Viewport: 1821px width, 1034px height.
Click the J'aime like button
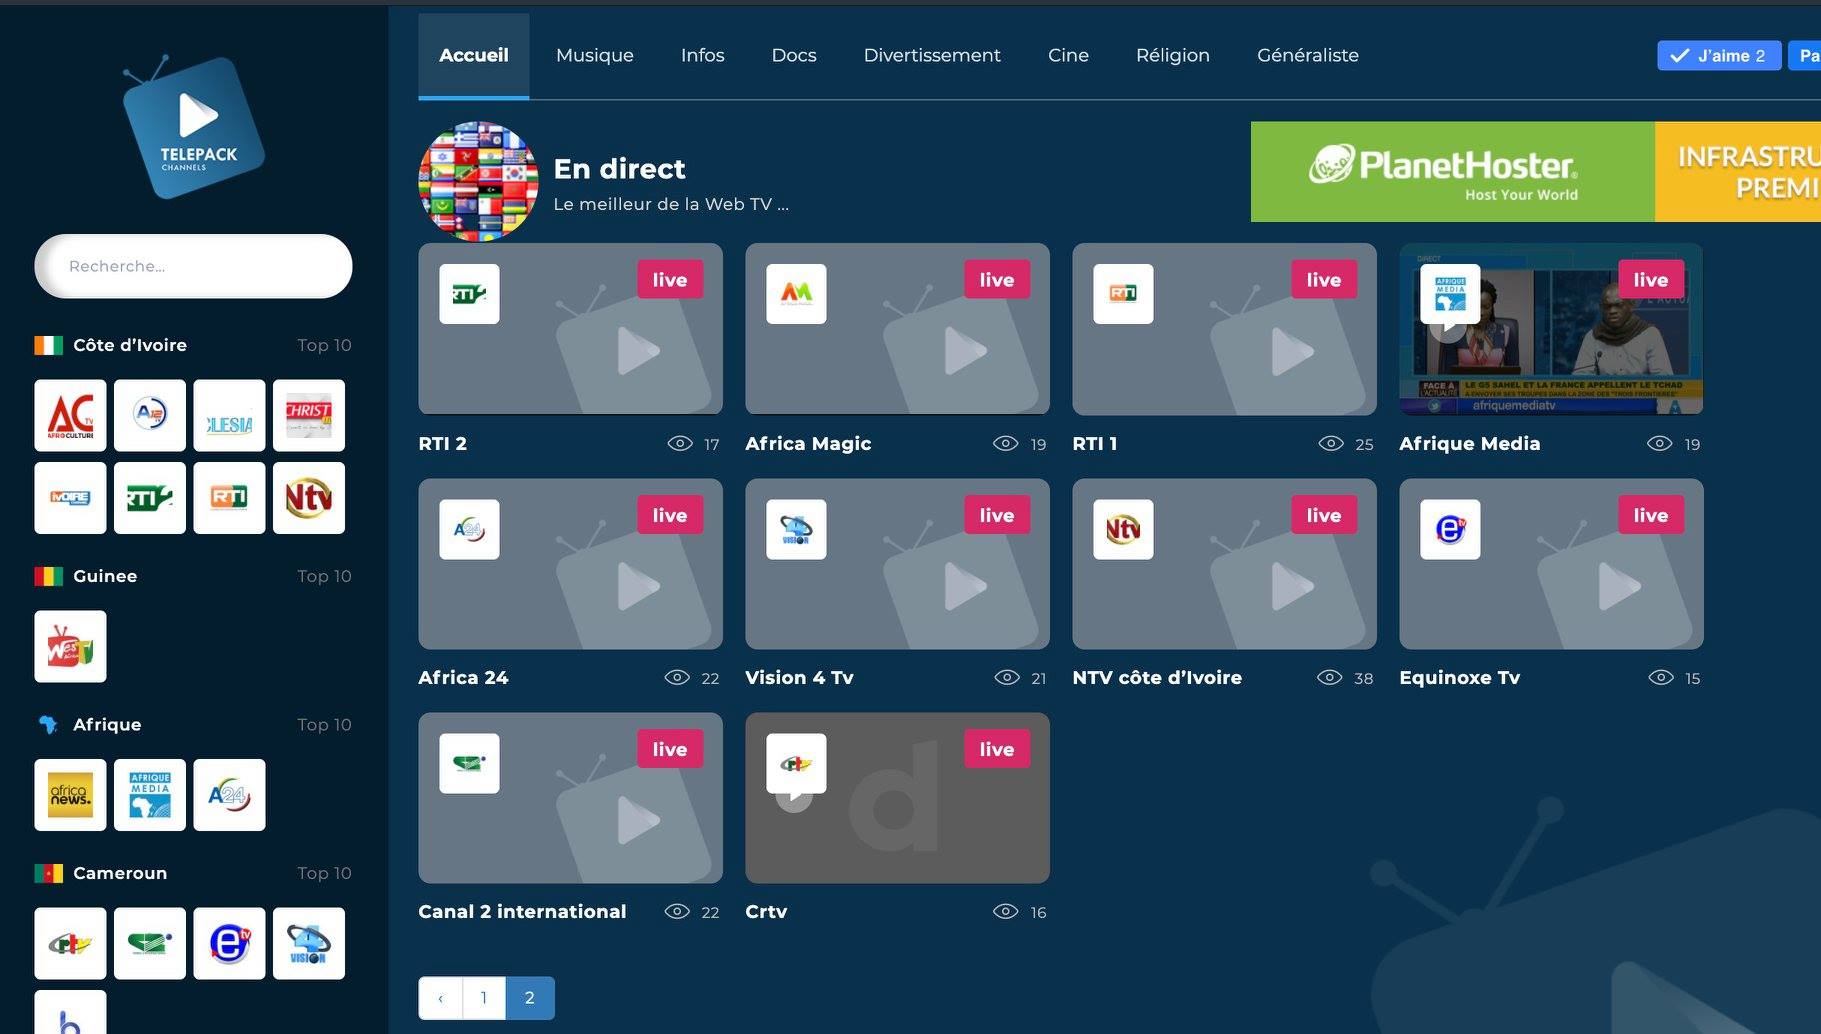click(1719, 56)
